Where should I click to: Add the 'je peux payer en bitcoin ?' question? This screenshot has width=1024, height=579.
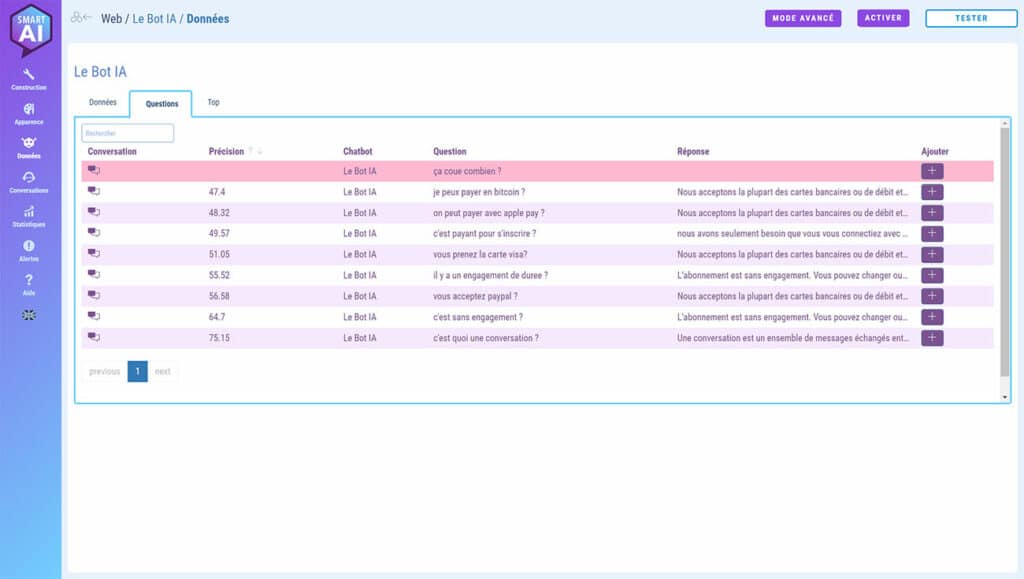coord(932,192)
